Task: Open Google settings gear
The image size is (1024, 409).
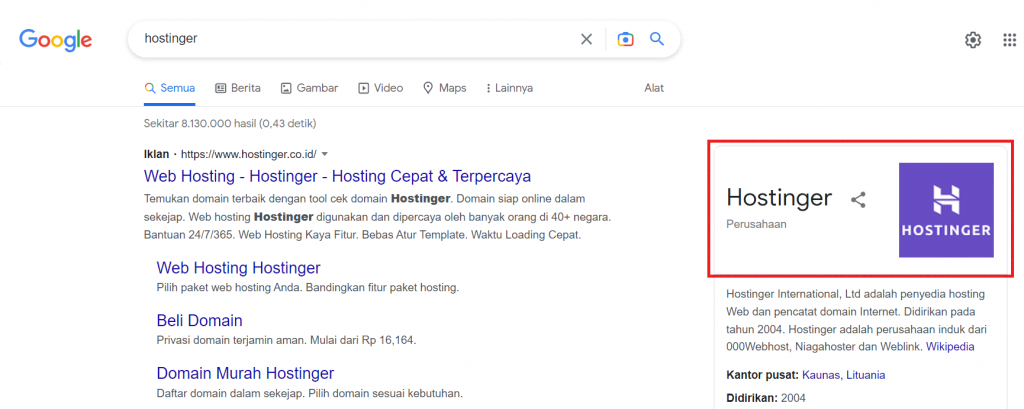Action: point(972,39)
